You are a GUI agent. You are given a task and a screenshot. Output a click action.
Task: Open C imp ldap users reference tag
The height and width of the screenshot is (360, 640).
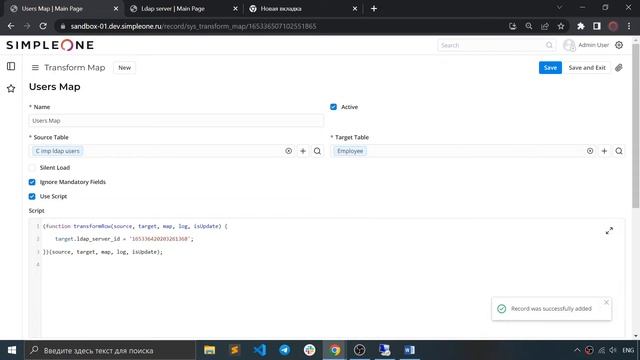coord(58,151)
